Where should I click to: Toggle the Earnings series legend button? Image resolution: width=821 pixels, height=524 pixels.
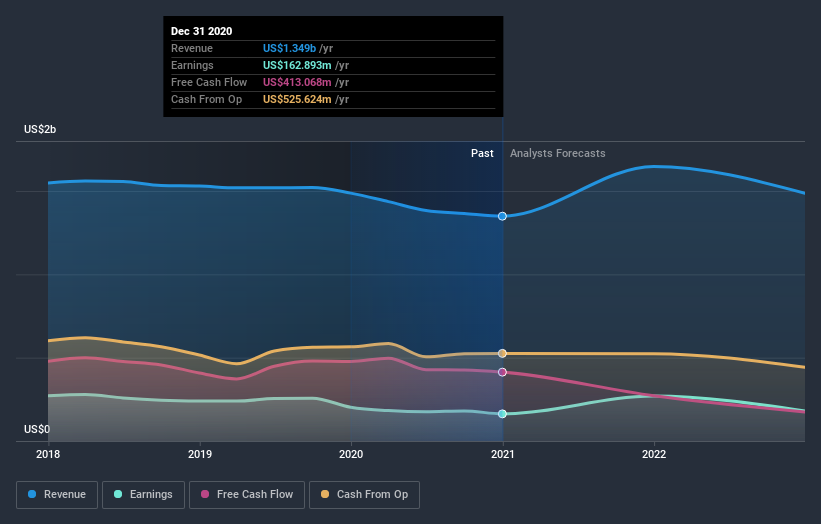tap(143, 495)
